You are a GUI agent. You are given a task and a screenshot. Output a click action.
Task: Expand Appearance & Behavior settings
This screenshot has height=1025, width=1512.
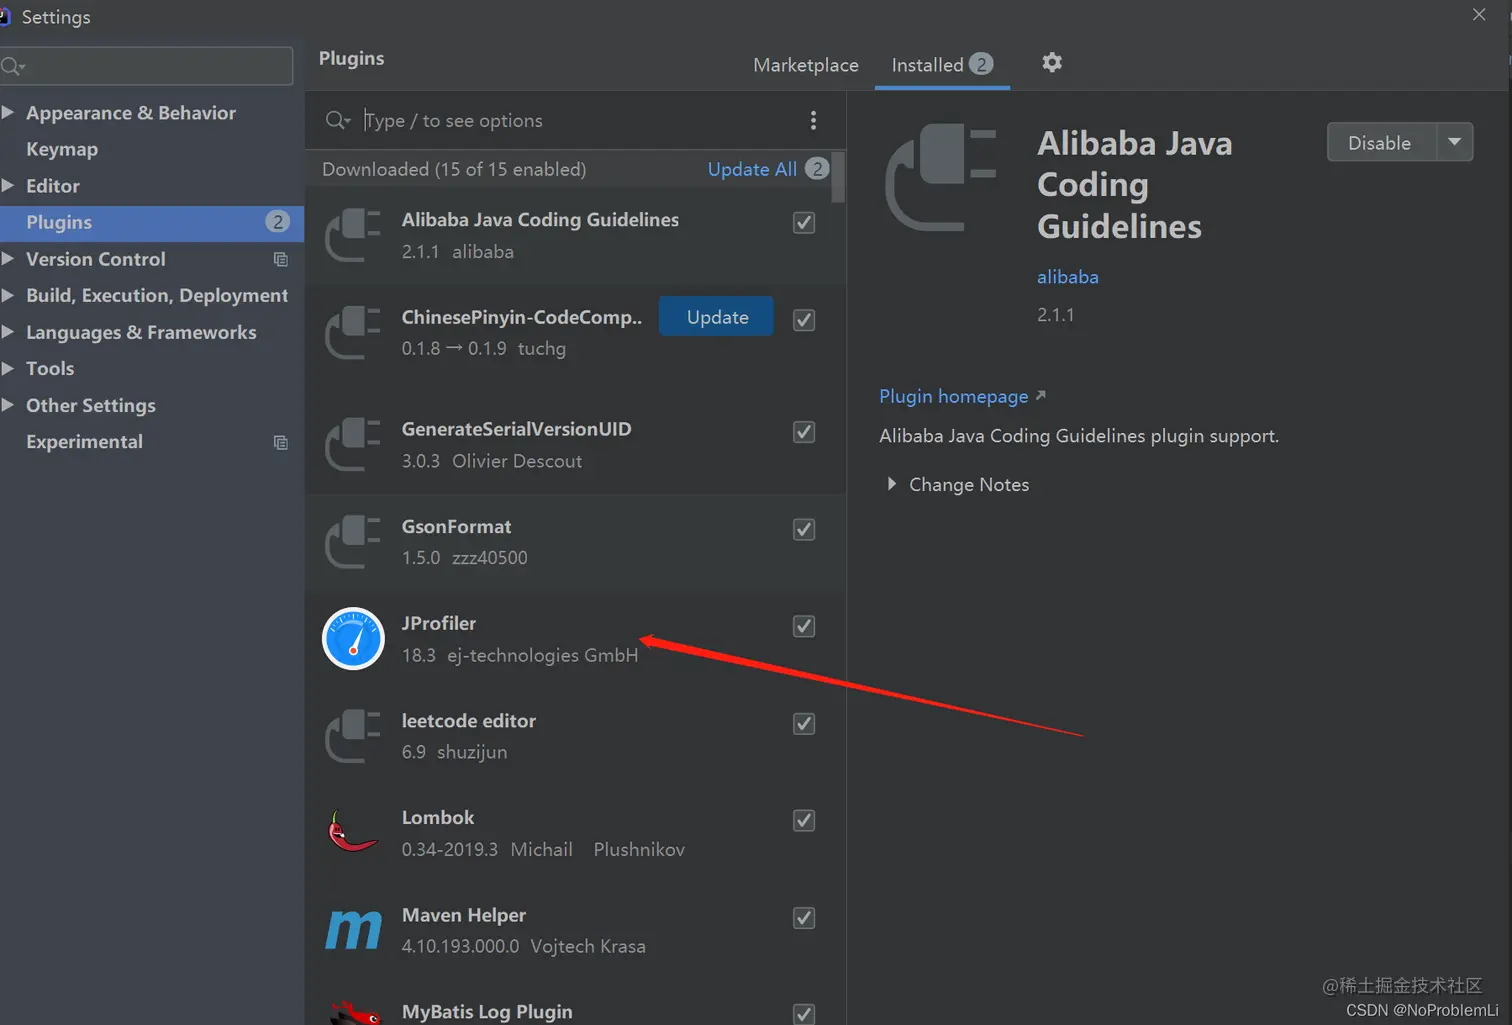[8, 112]
